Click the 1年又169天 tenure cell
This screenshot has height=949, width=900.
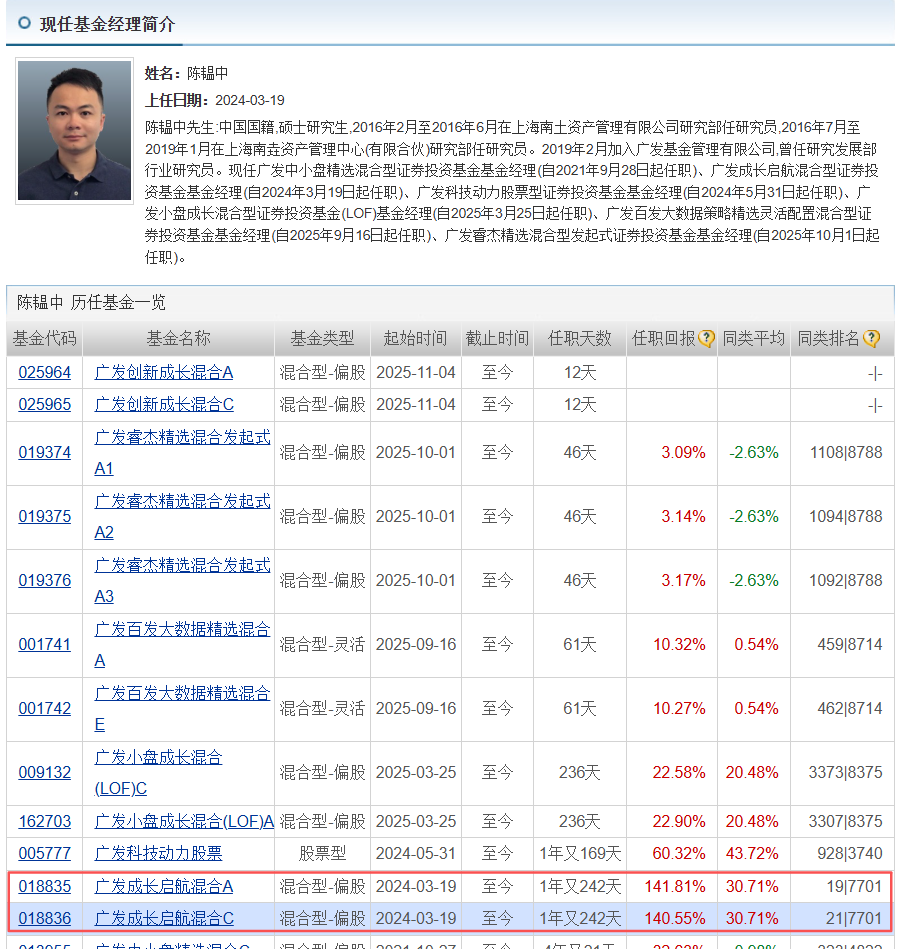point(580,853)
